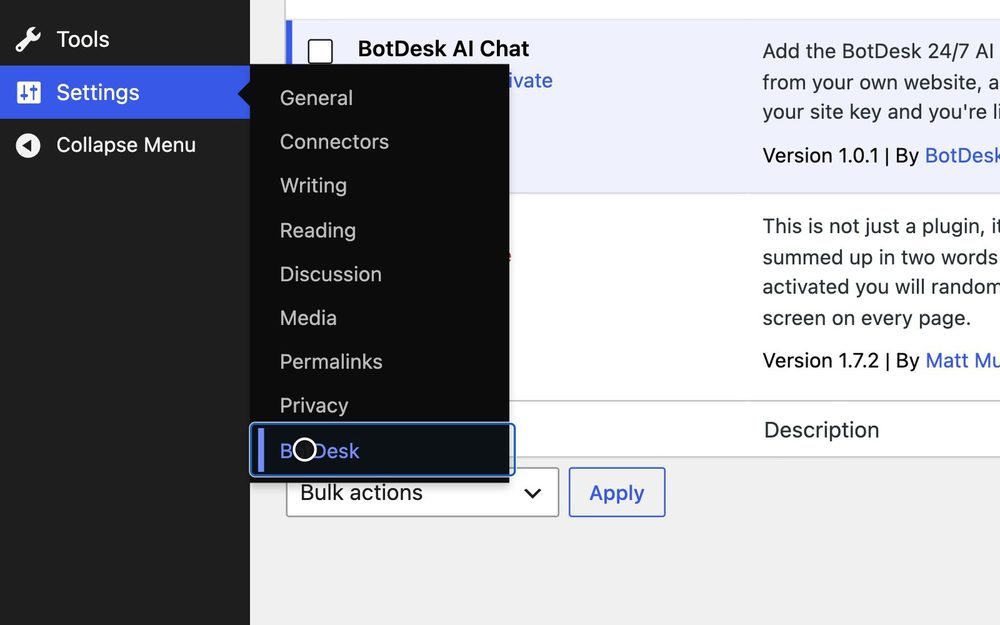Click the partially hidden Deactivate link
The height and width of the screenshot is (625, 1000).
(x=531, y=81)
